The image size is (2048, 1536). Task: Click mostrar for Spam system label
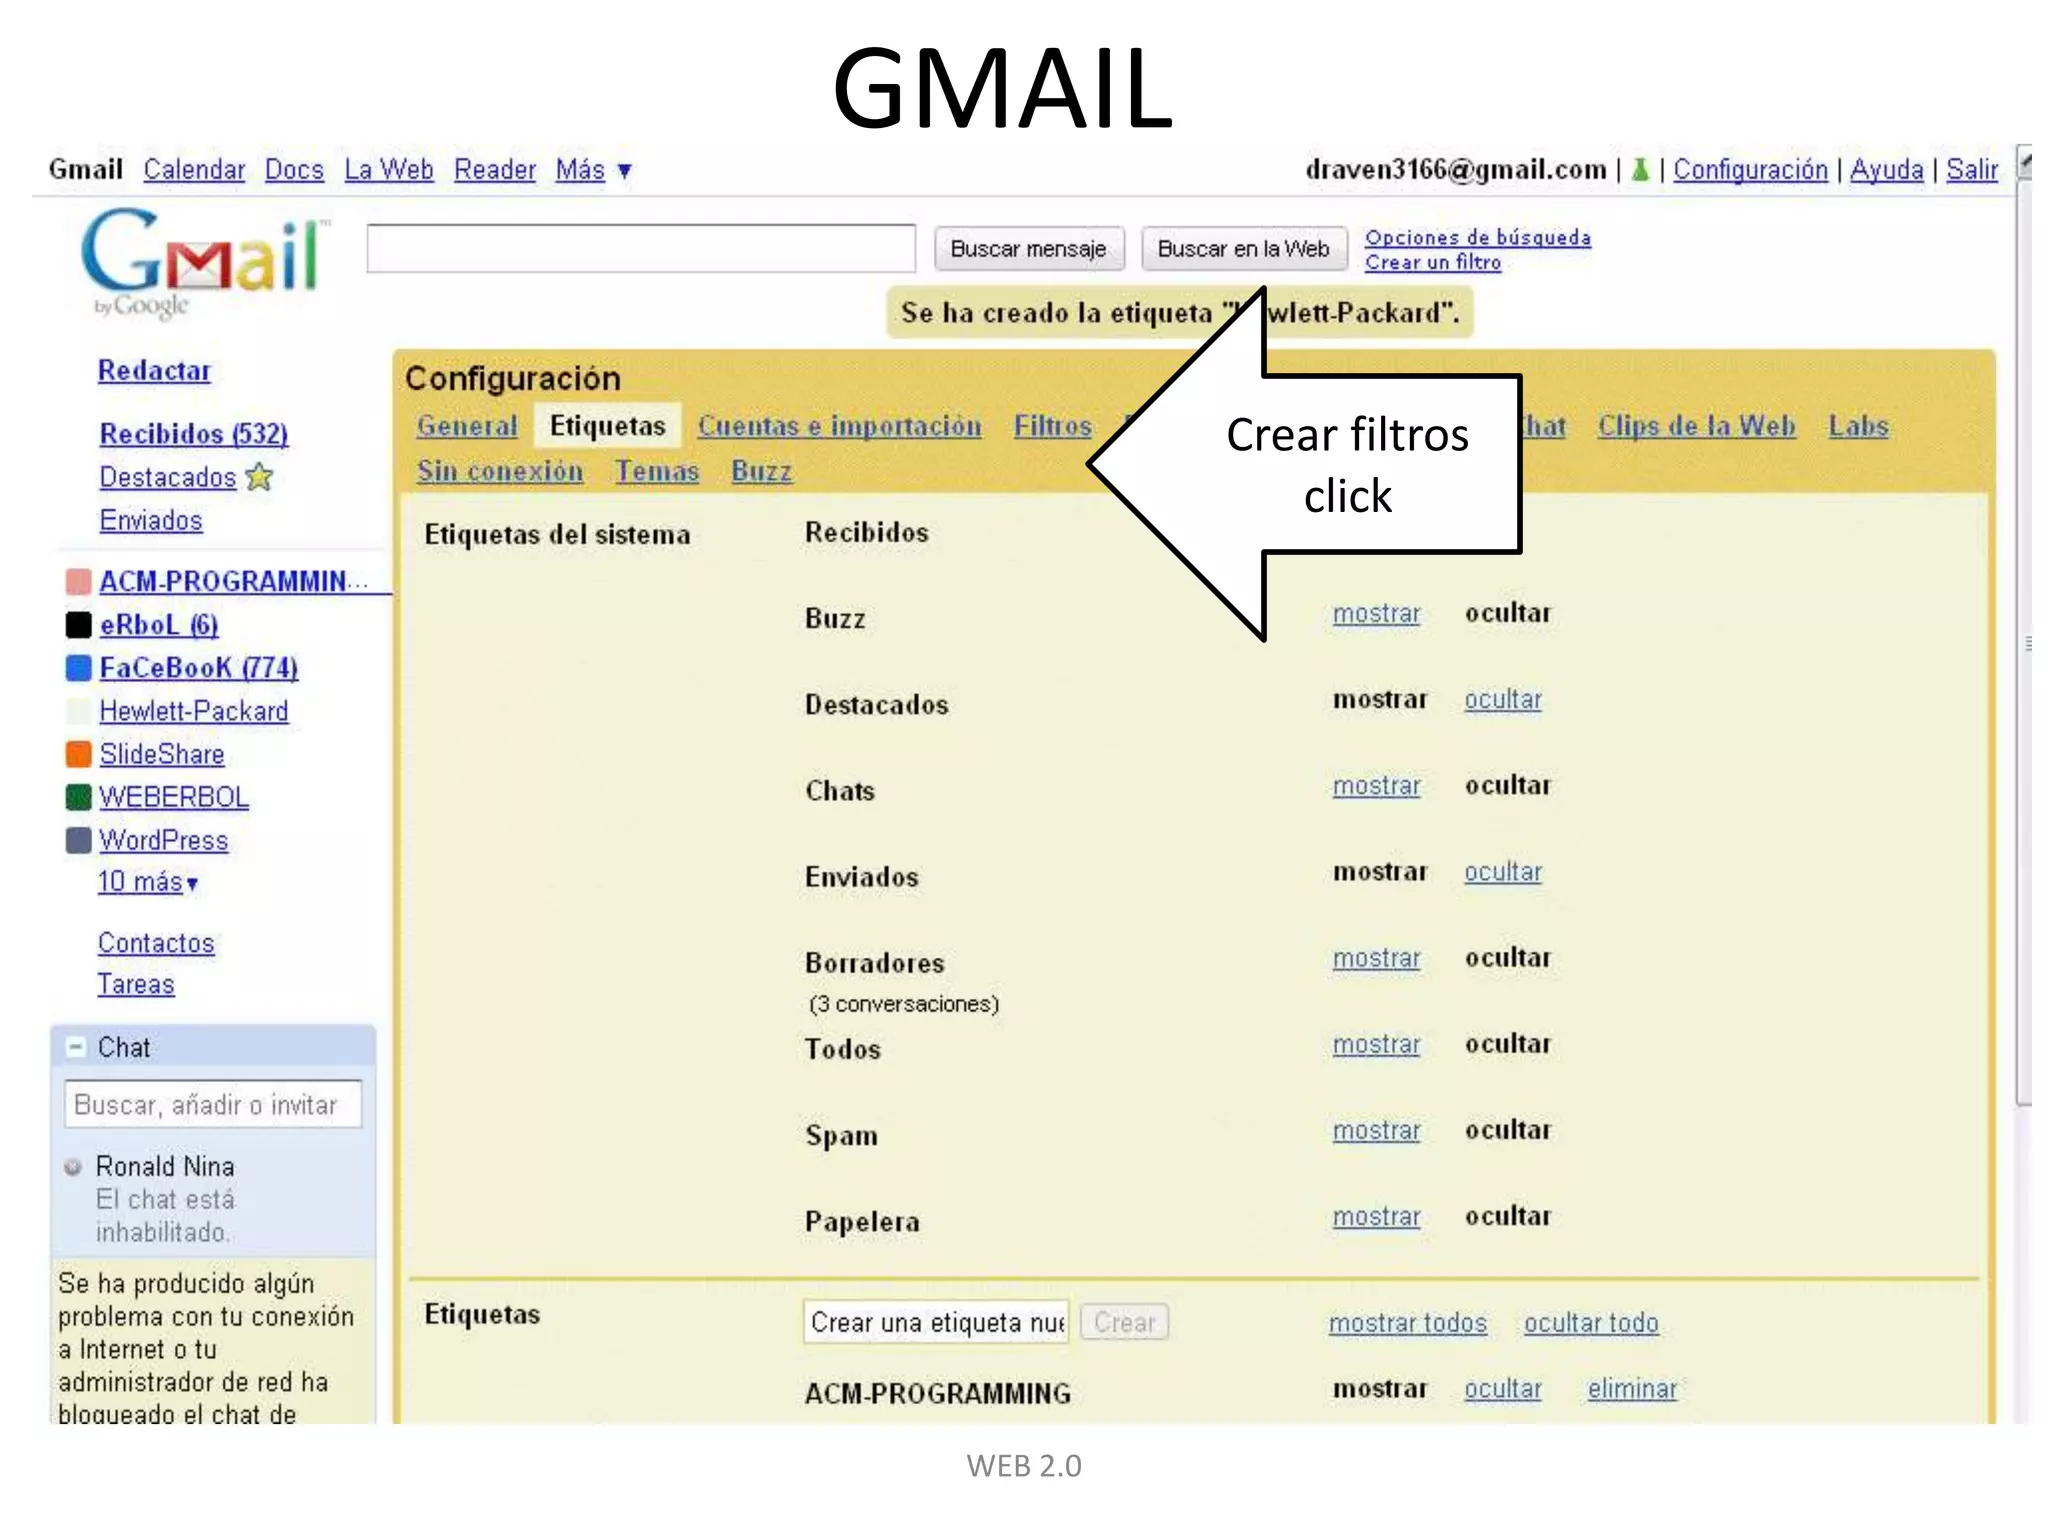click(1376, 1130)
